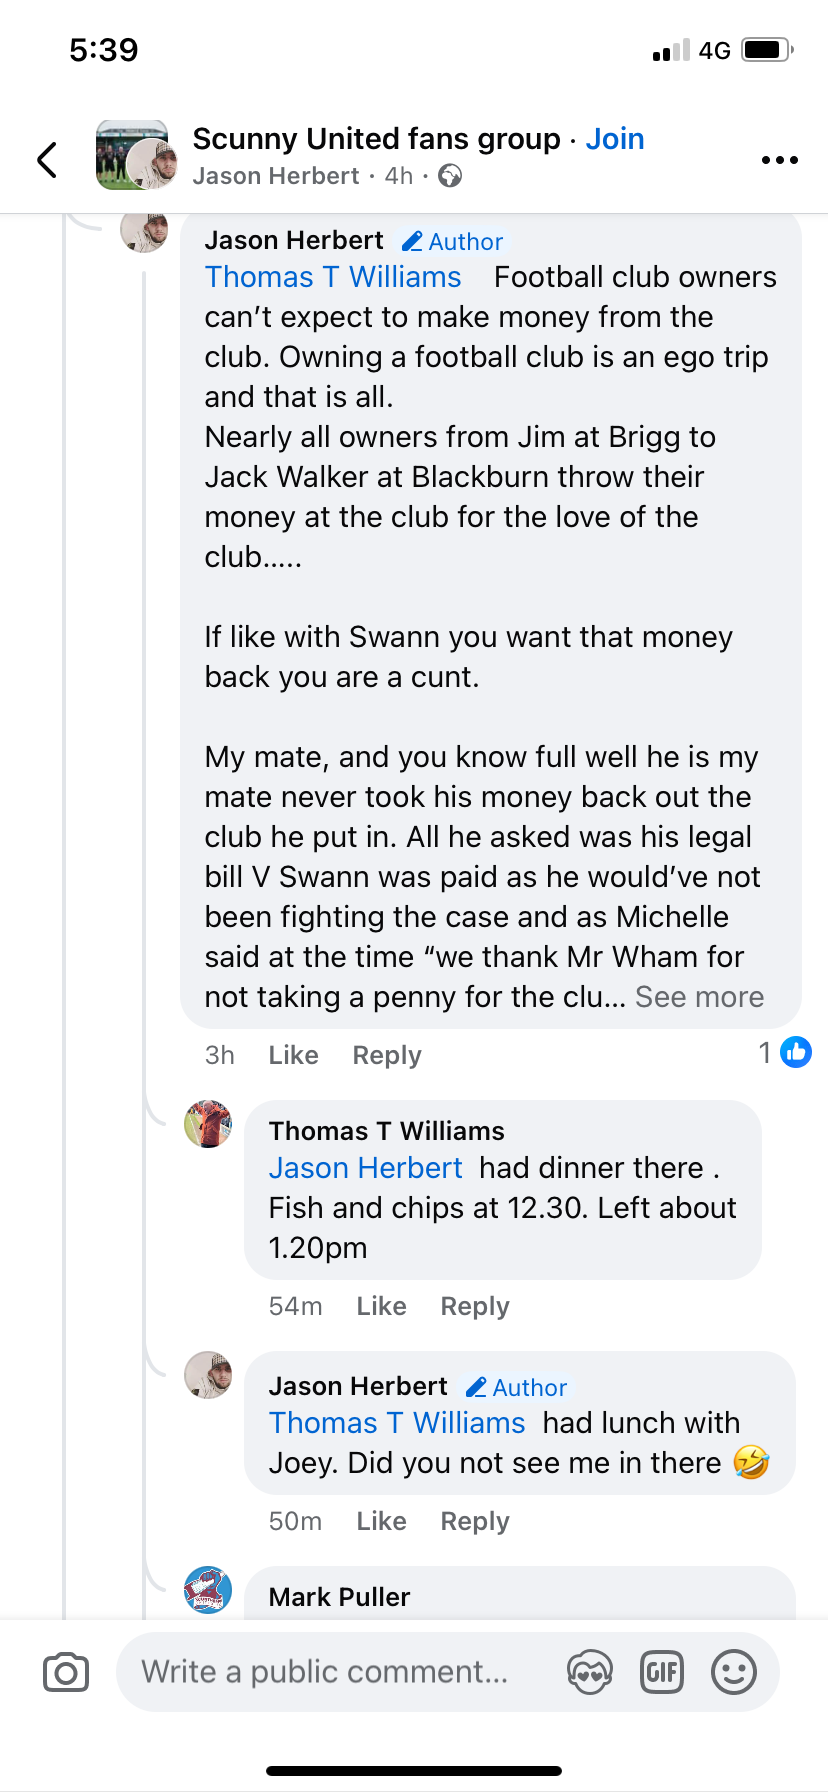Tap the globe public privacy icon

click(x=450, y=176)
